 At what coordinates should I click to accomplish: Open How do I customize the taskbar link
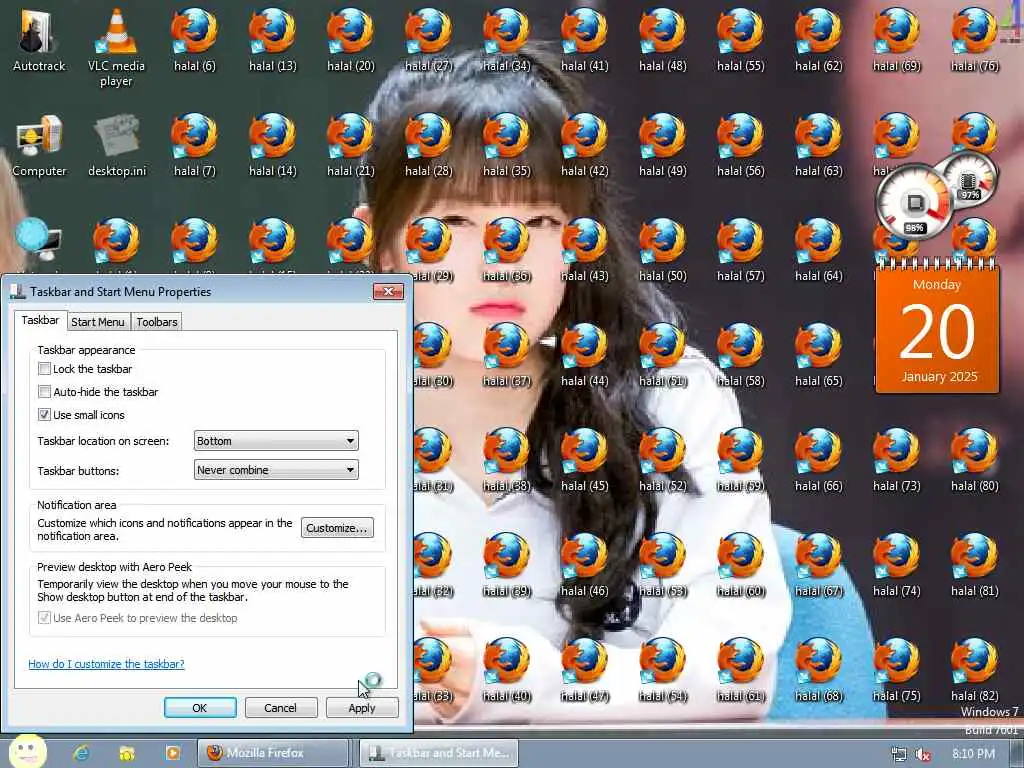pos(106,664)
